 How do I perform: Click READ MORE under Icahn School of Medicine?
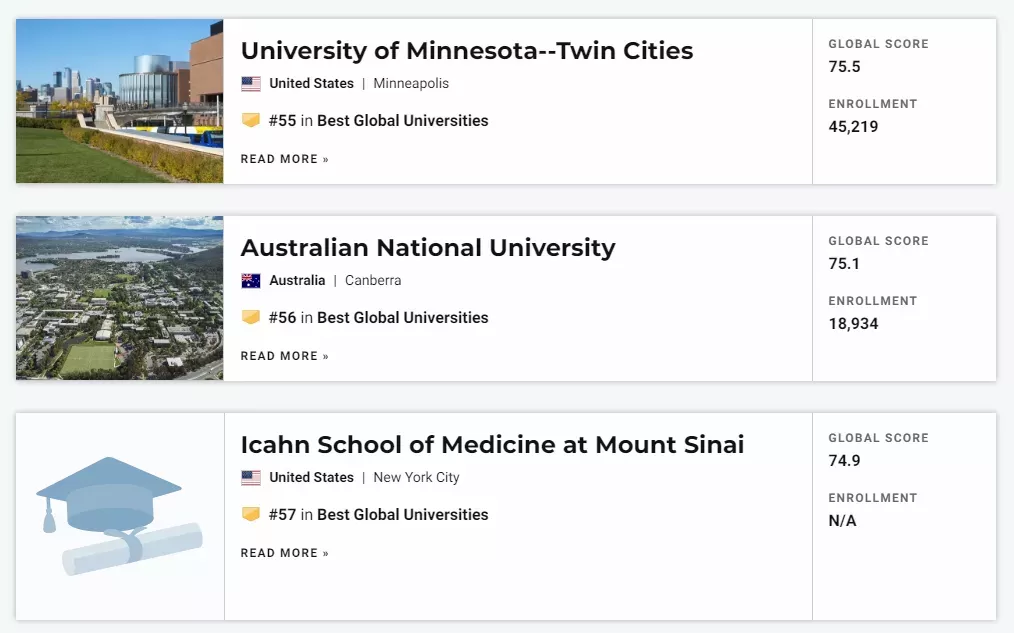click(285, 553)
